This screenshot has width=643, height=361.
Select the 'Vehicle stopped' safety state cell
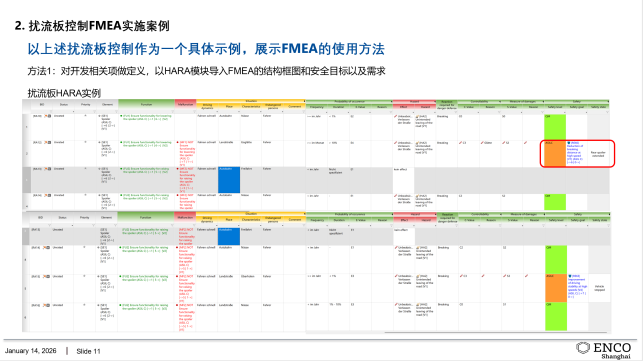click(x=600, y=288)
